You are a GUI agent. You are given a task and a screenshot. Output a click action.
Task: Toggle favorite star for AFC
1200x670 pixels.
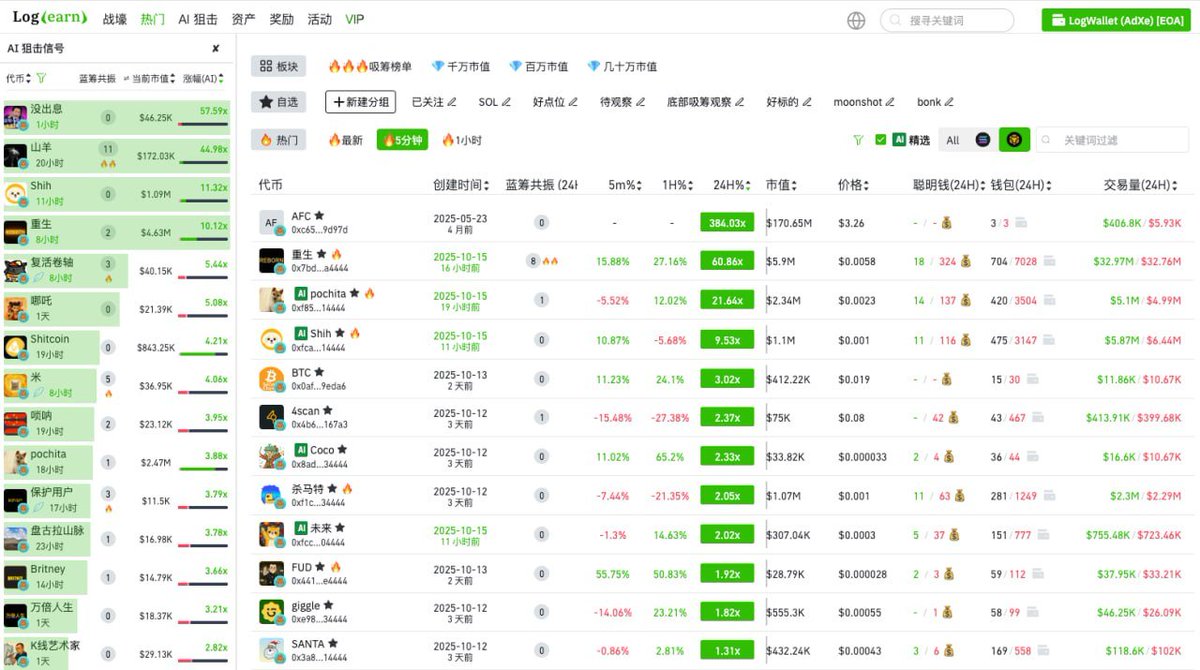[319, 215]
